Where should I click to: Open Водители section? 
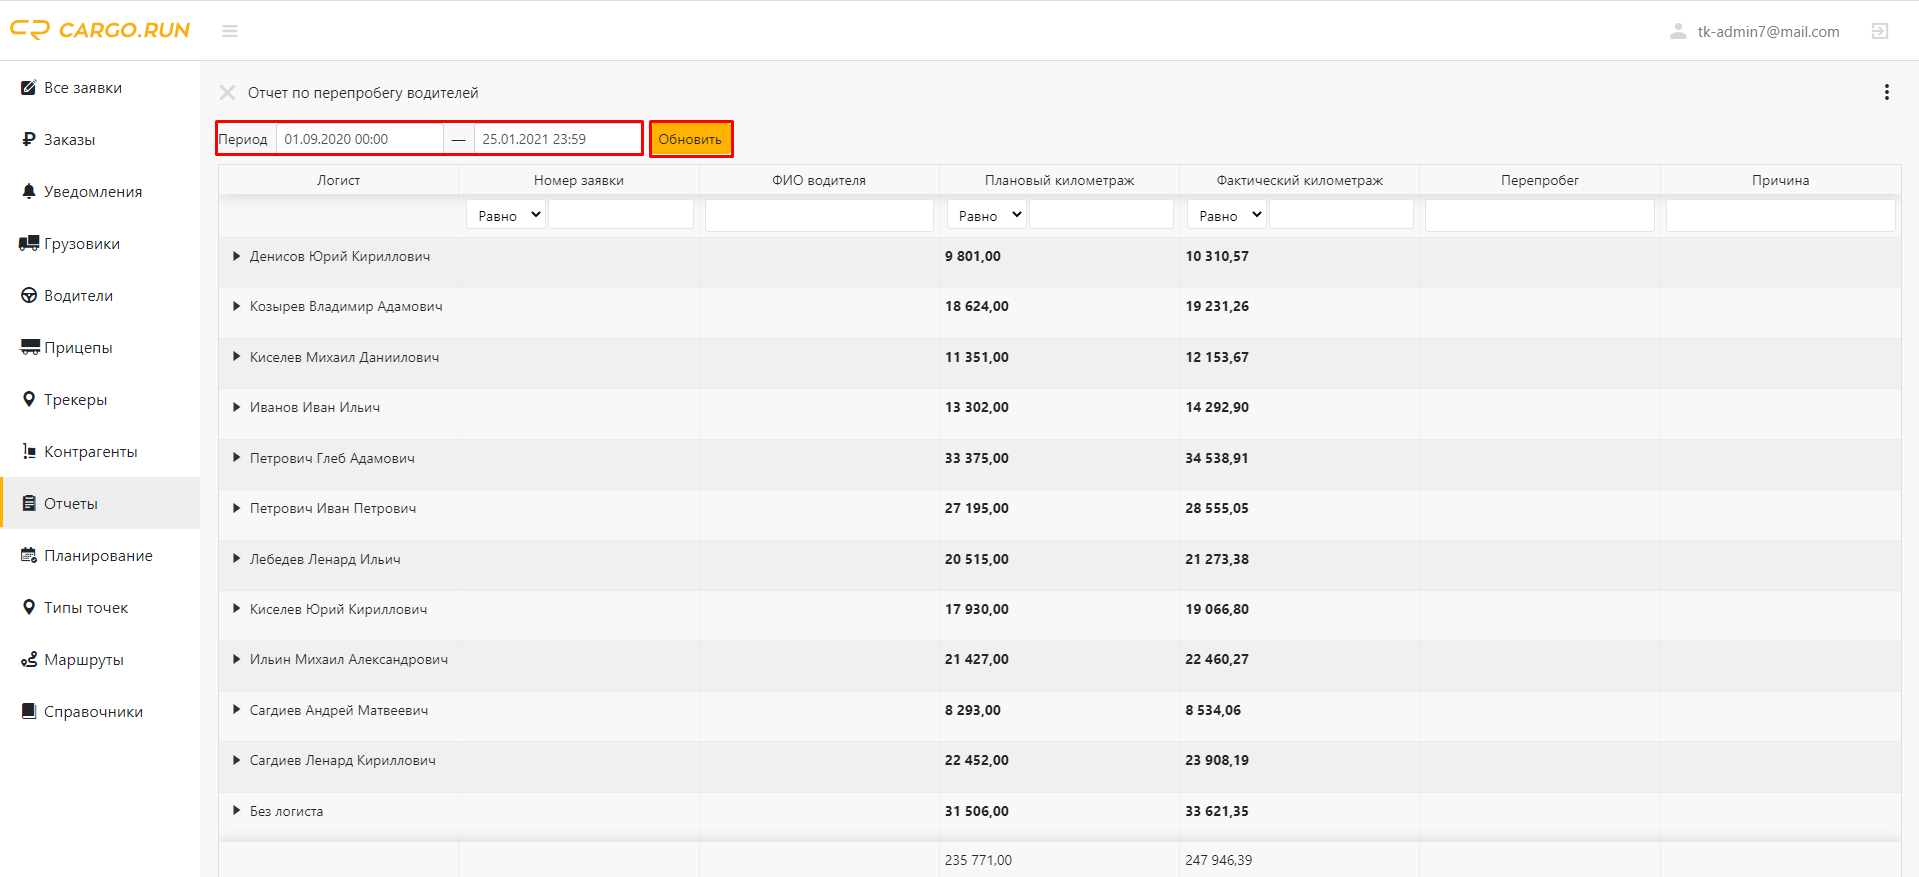click(100, 295)
